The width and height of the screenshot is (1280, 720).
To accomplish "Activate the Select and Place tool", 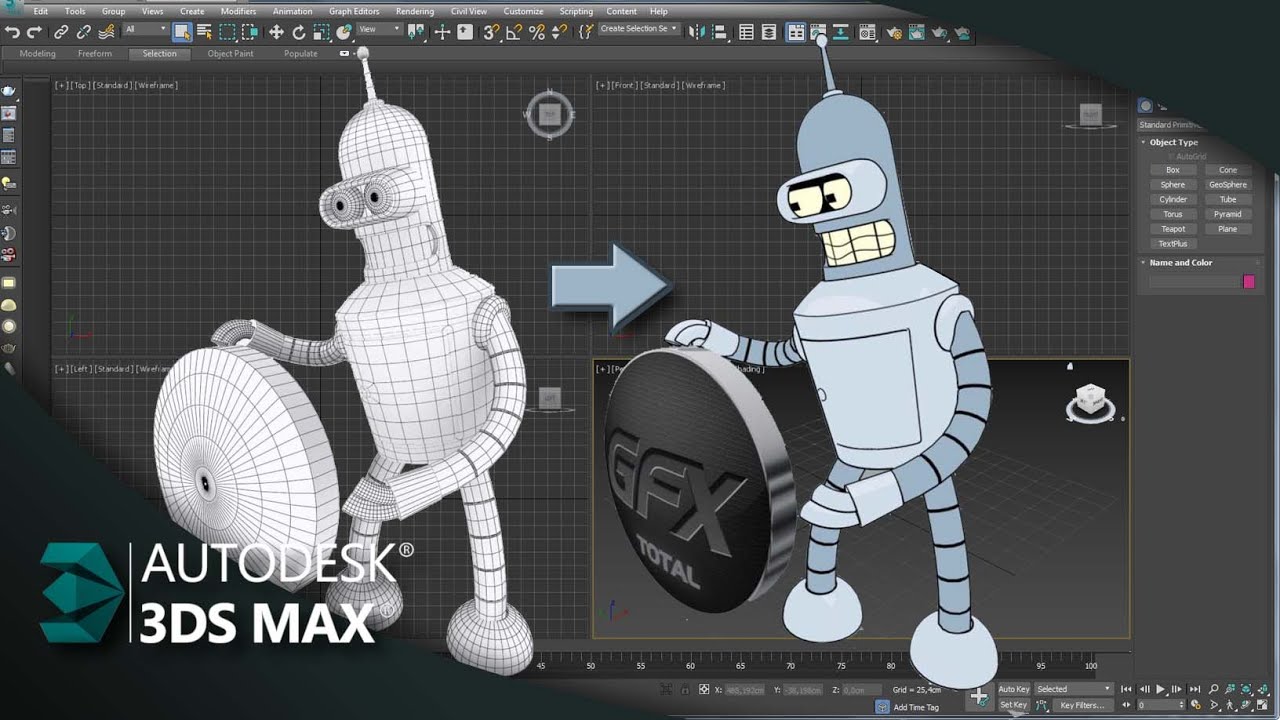I will (x=344, y=32).
